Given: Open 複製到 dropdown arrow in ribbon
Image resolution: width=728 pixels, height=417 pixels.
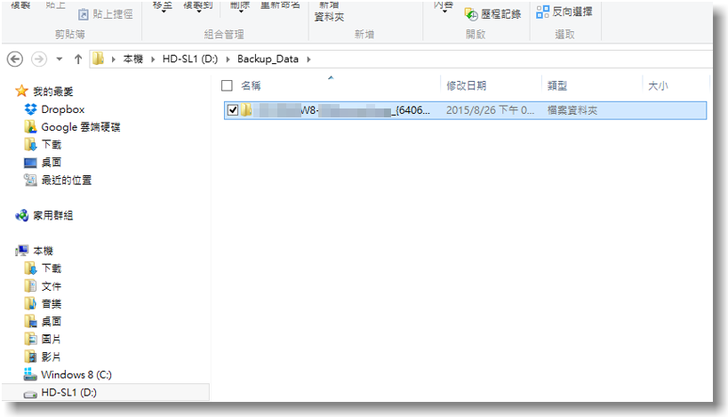Looking at the screenshot, I should 199,11.
